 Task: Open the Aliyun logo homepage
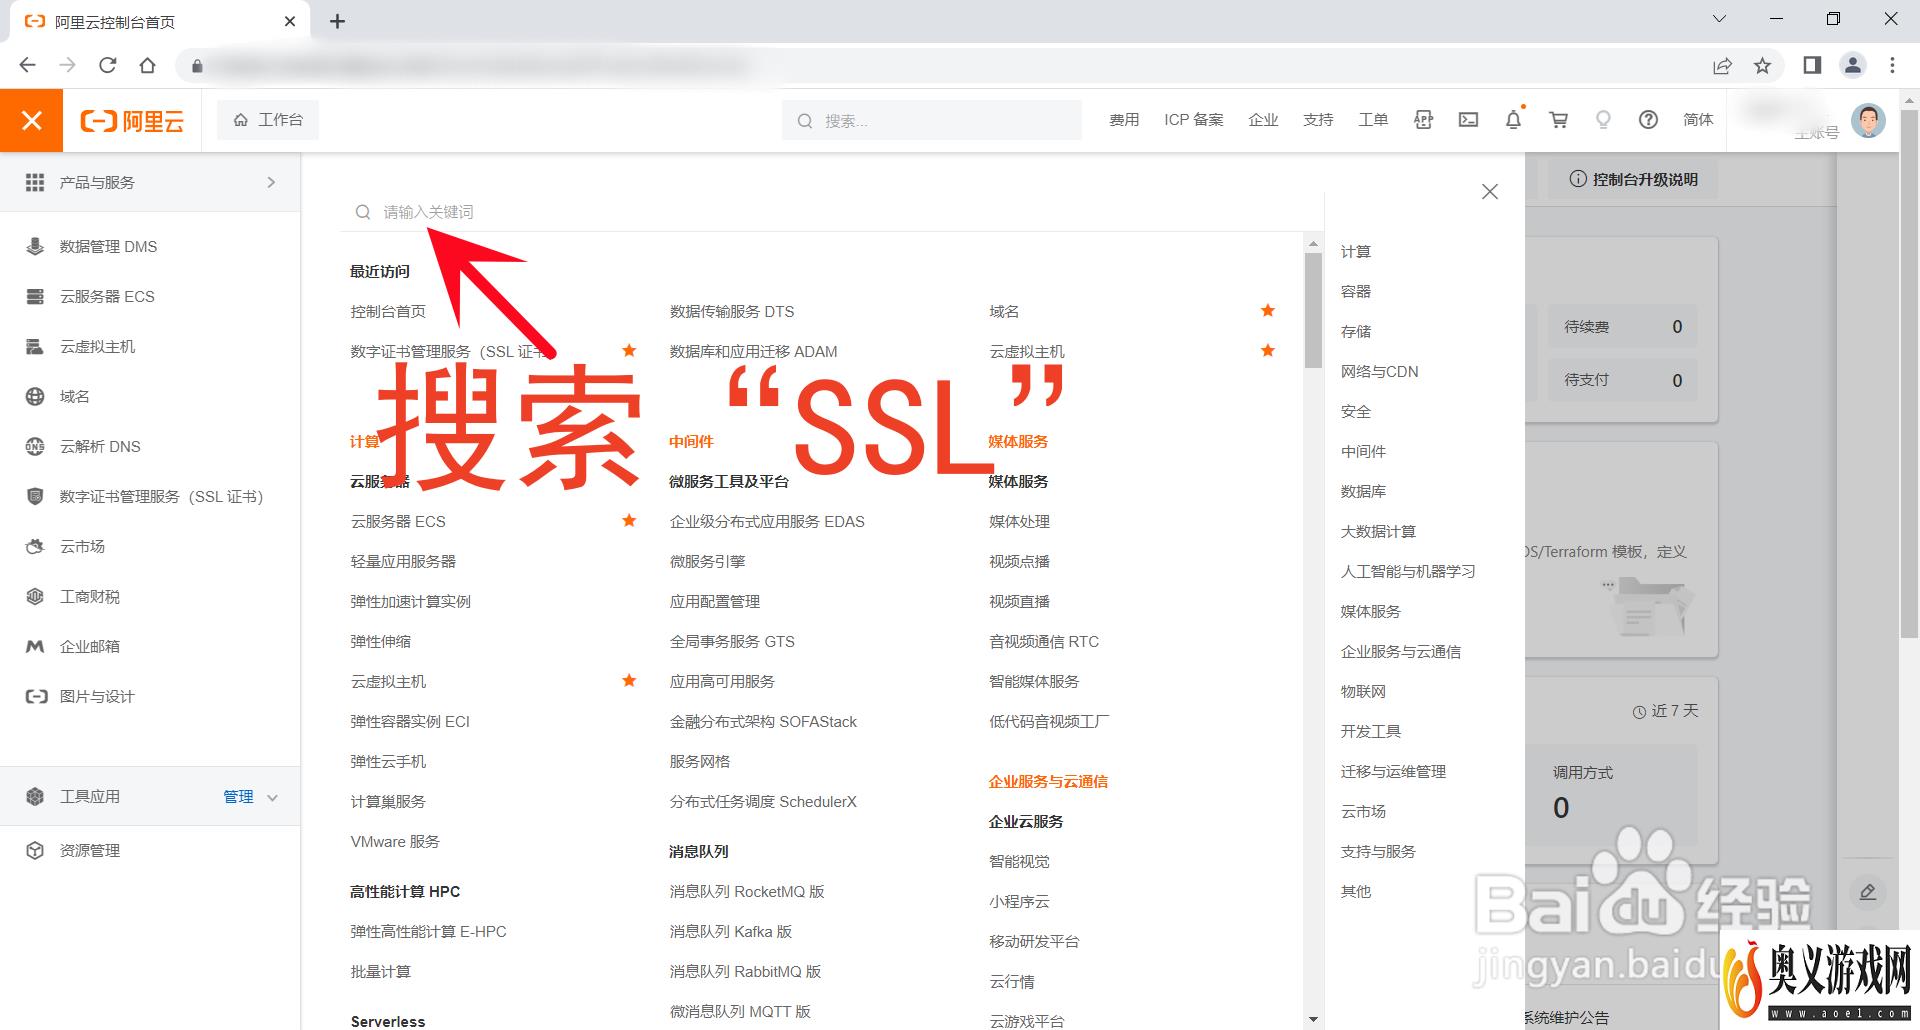[x=132, y=121]
